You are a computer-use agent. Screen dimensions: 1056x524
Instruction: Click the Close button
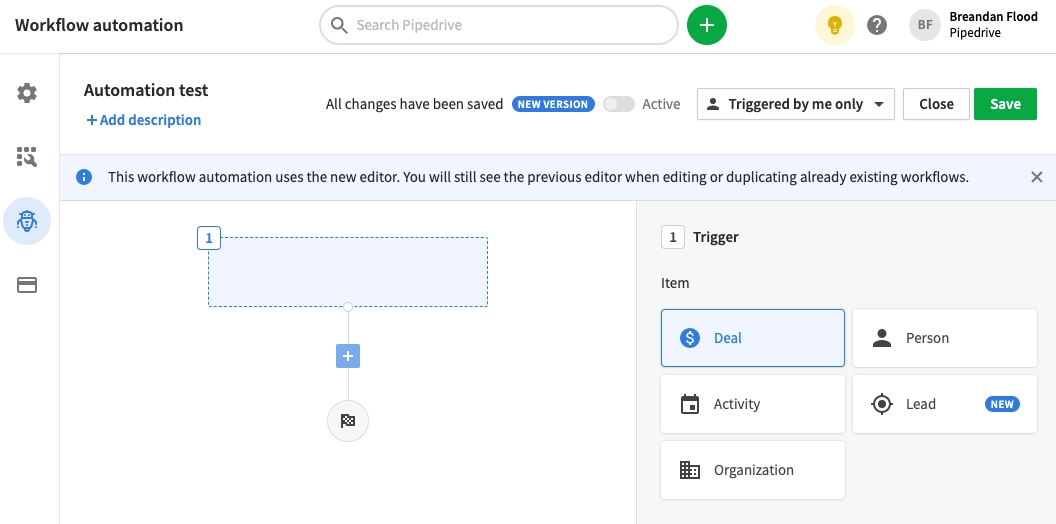tap(936, 104)
